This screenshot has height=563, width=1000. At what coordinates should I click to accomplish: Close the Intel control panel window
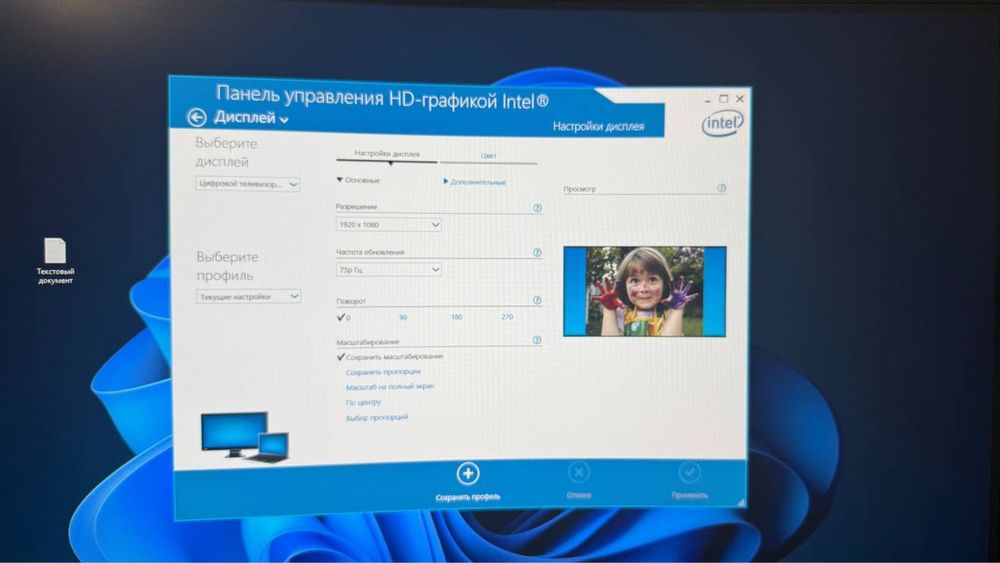[740, 99]
